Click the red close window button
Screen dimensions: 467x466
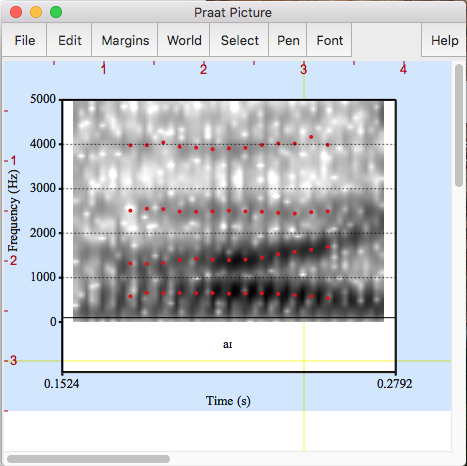[x=16, y=12]
